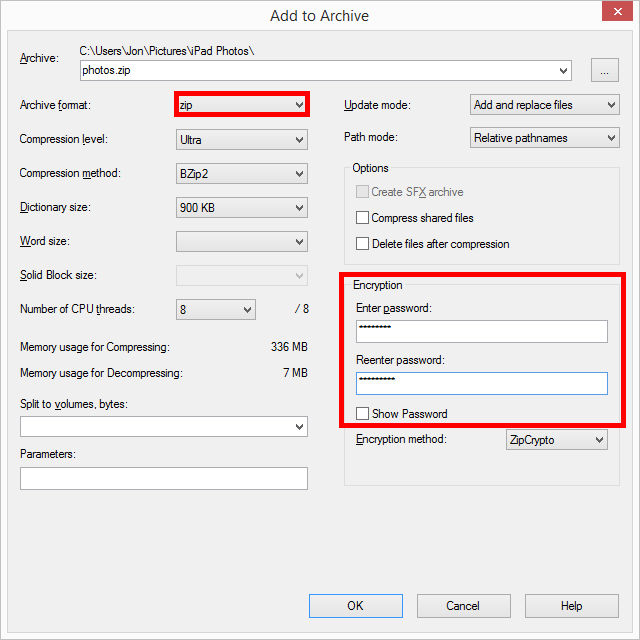Focus the Enter password field
640x640 pixels.
[x=481, y=331]
